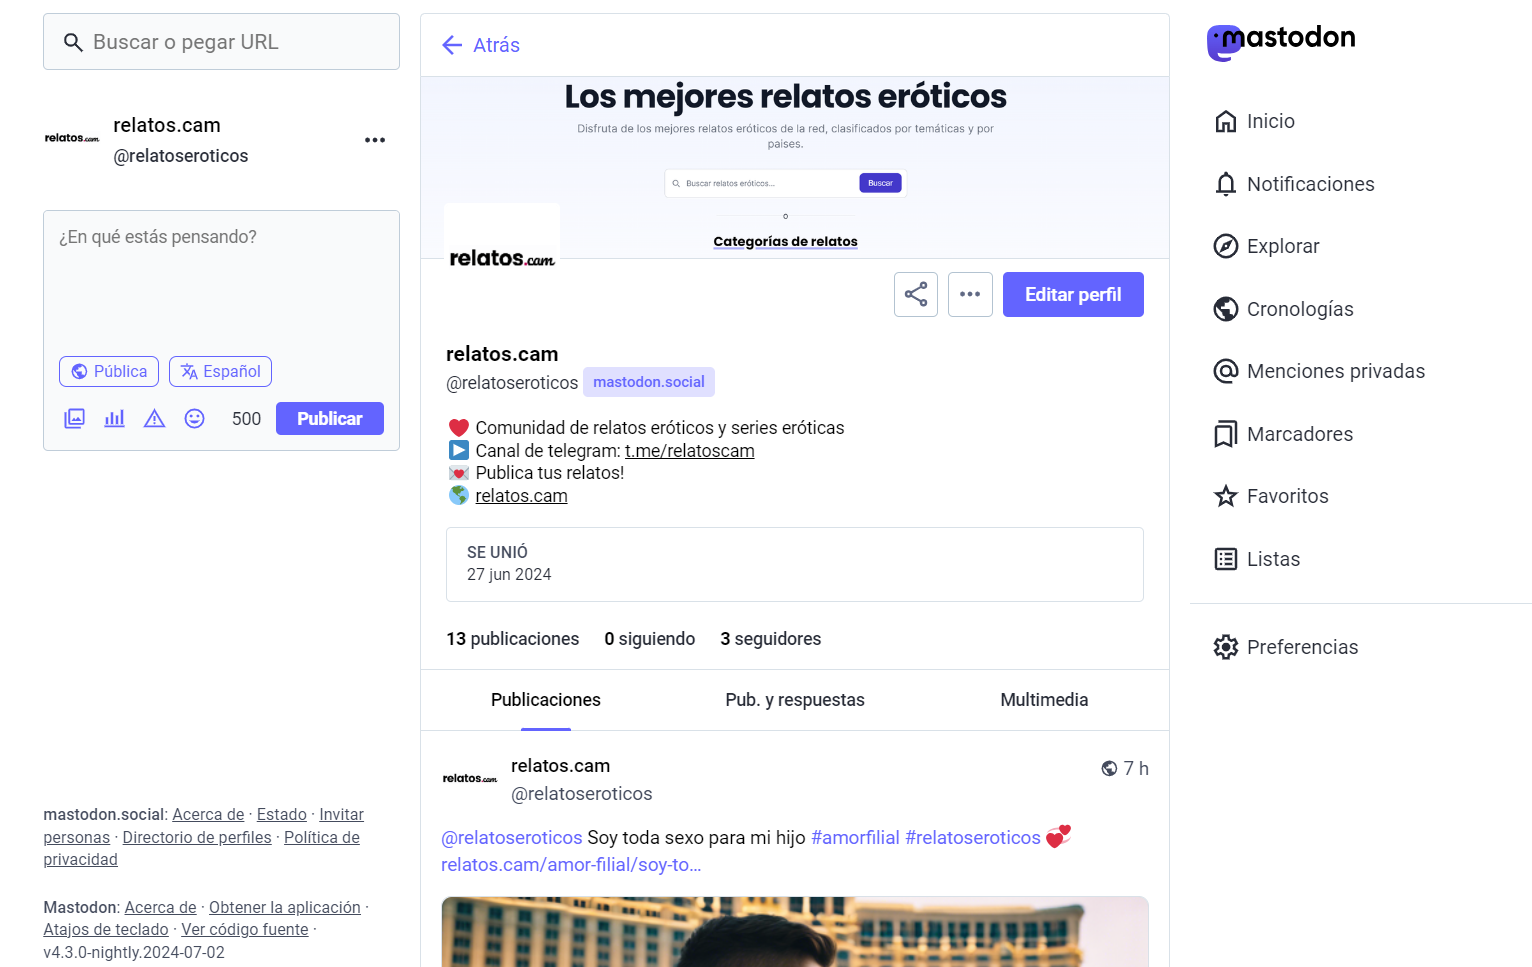1532x967 pixels.
Task: Toggle content warning triangle icon
Action: click(155, 419)
